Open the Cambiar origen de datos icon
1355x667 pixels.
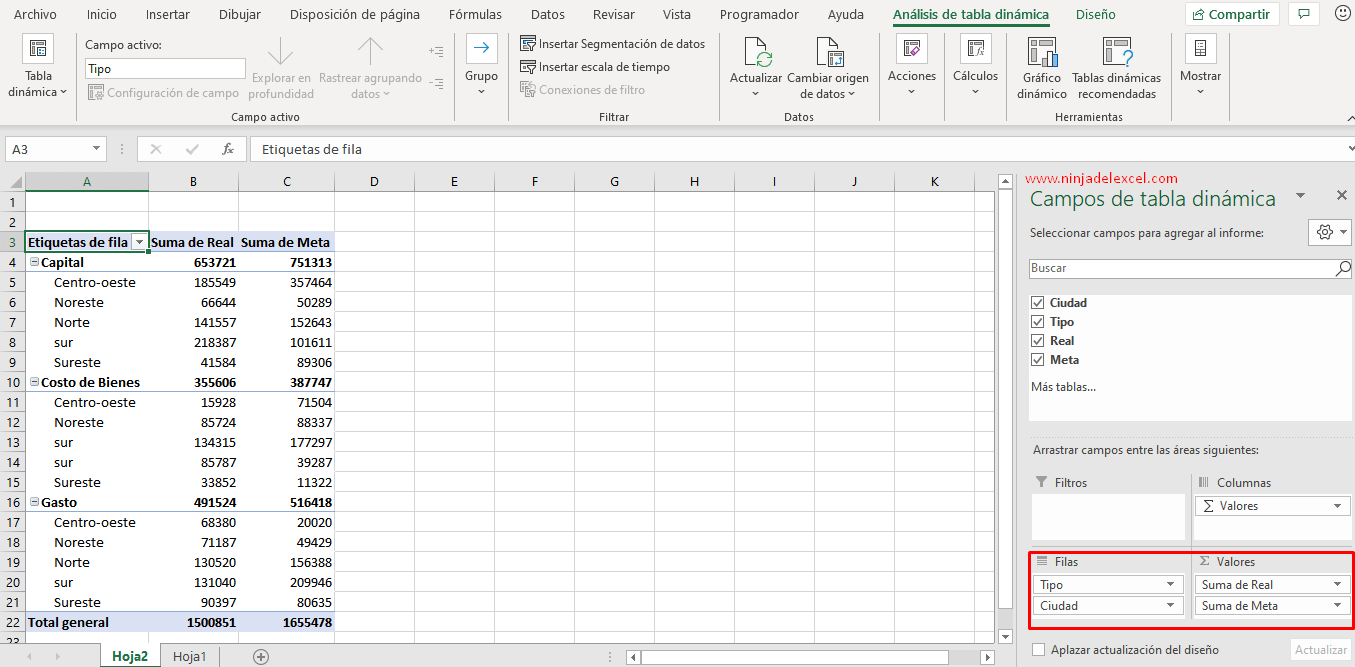pos(828,52)
